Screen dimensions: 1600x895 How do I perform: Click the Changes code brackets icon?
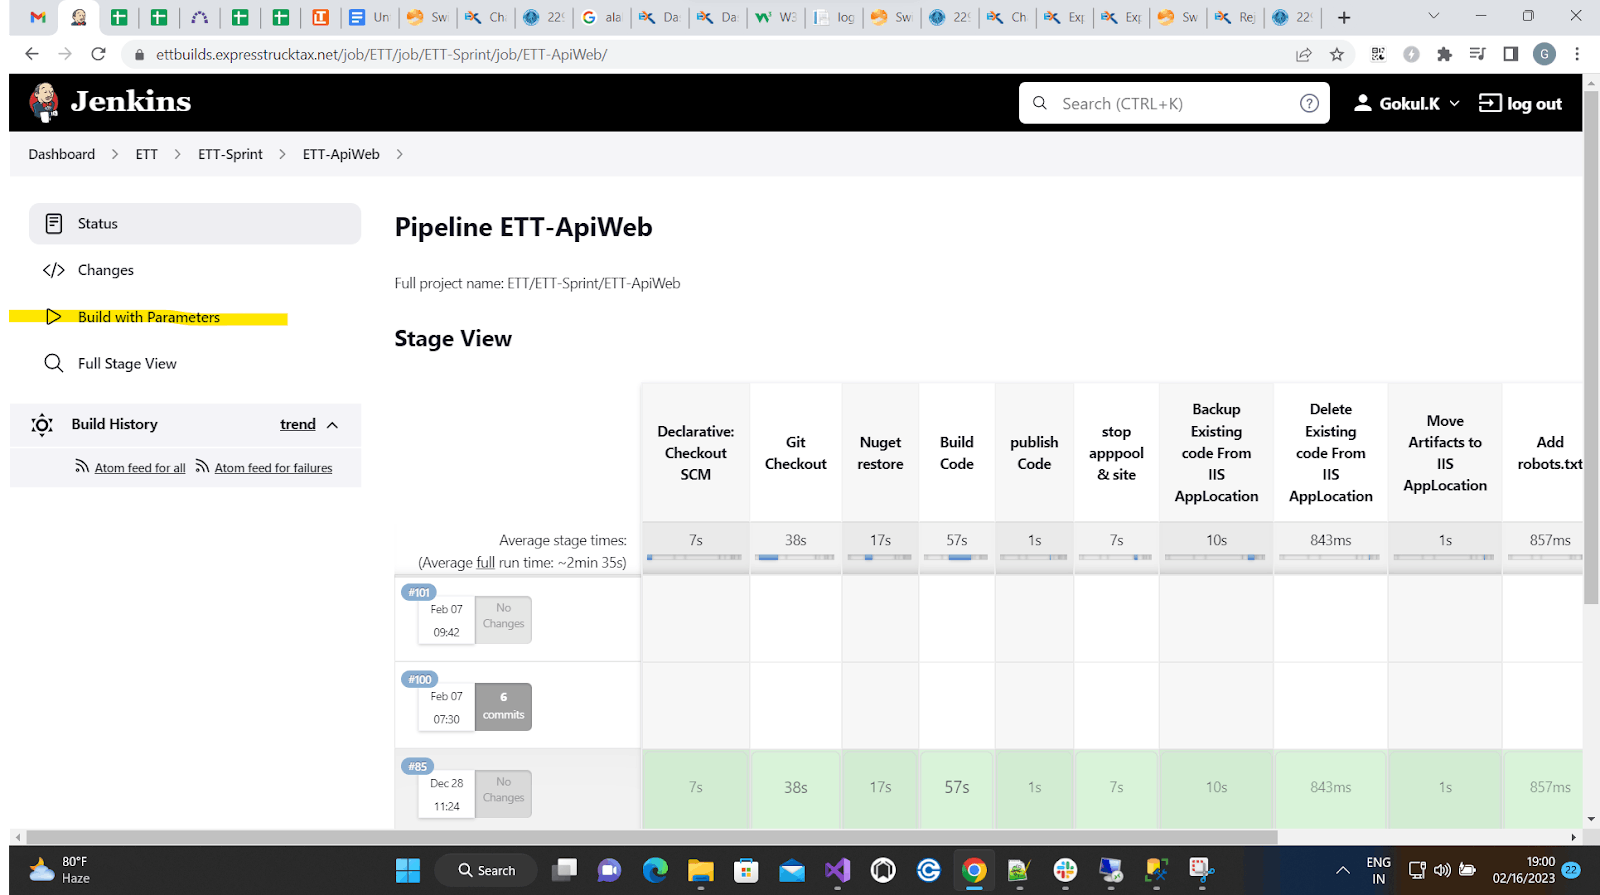pos(54,270)
